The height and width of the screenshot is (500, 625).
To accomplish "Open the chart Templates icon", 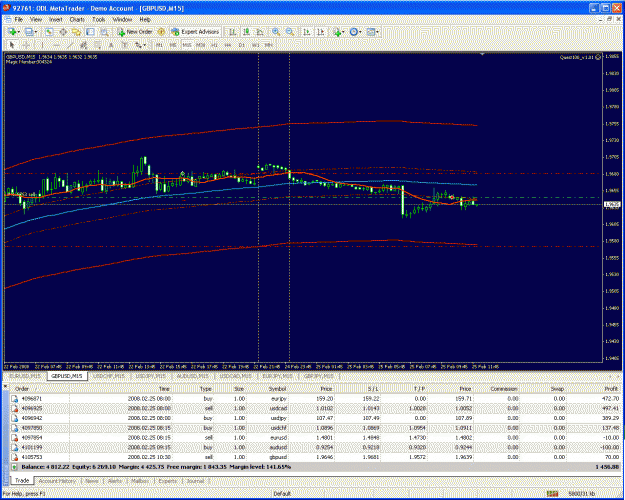I will coord(371,32).
